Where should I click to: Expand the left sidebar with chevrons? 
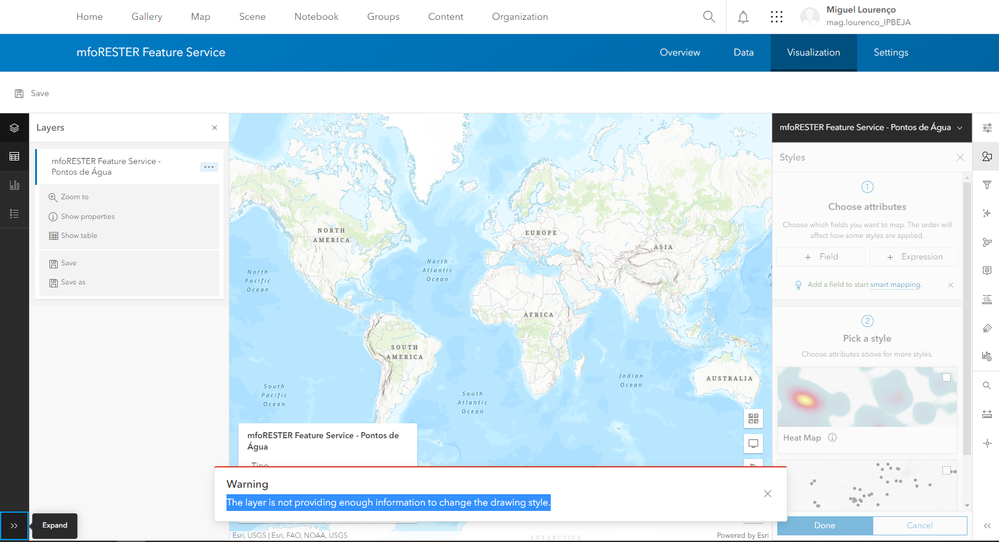pyautogui.click(x=14, y=526)
